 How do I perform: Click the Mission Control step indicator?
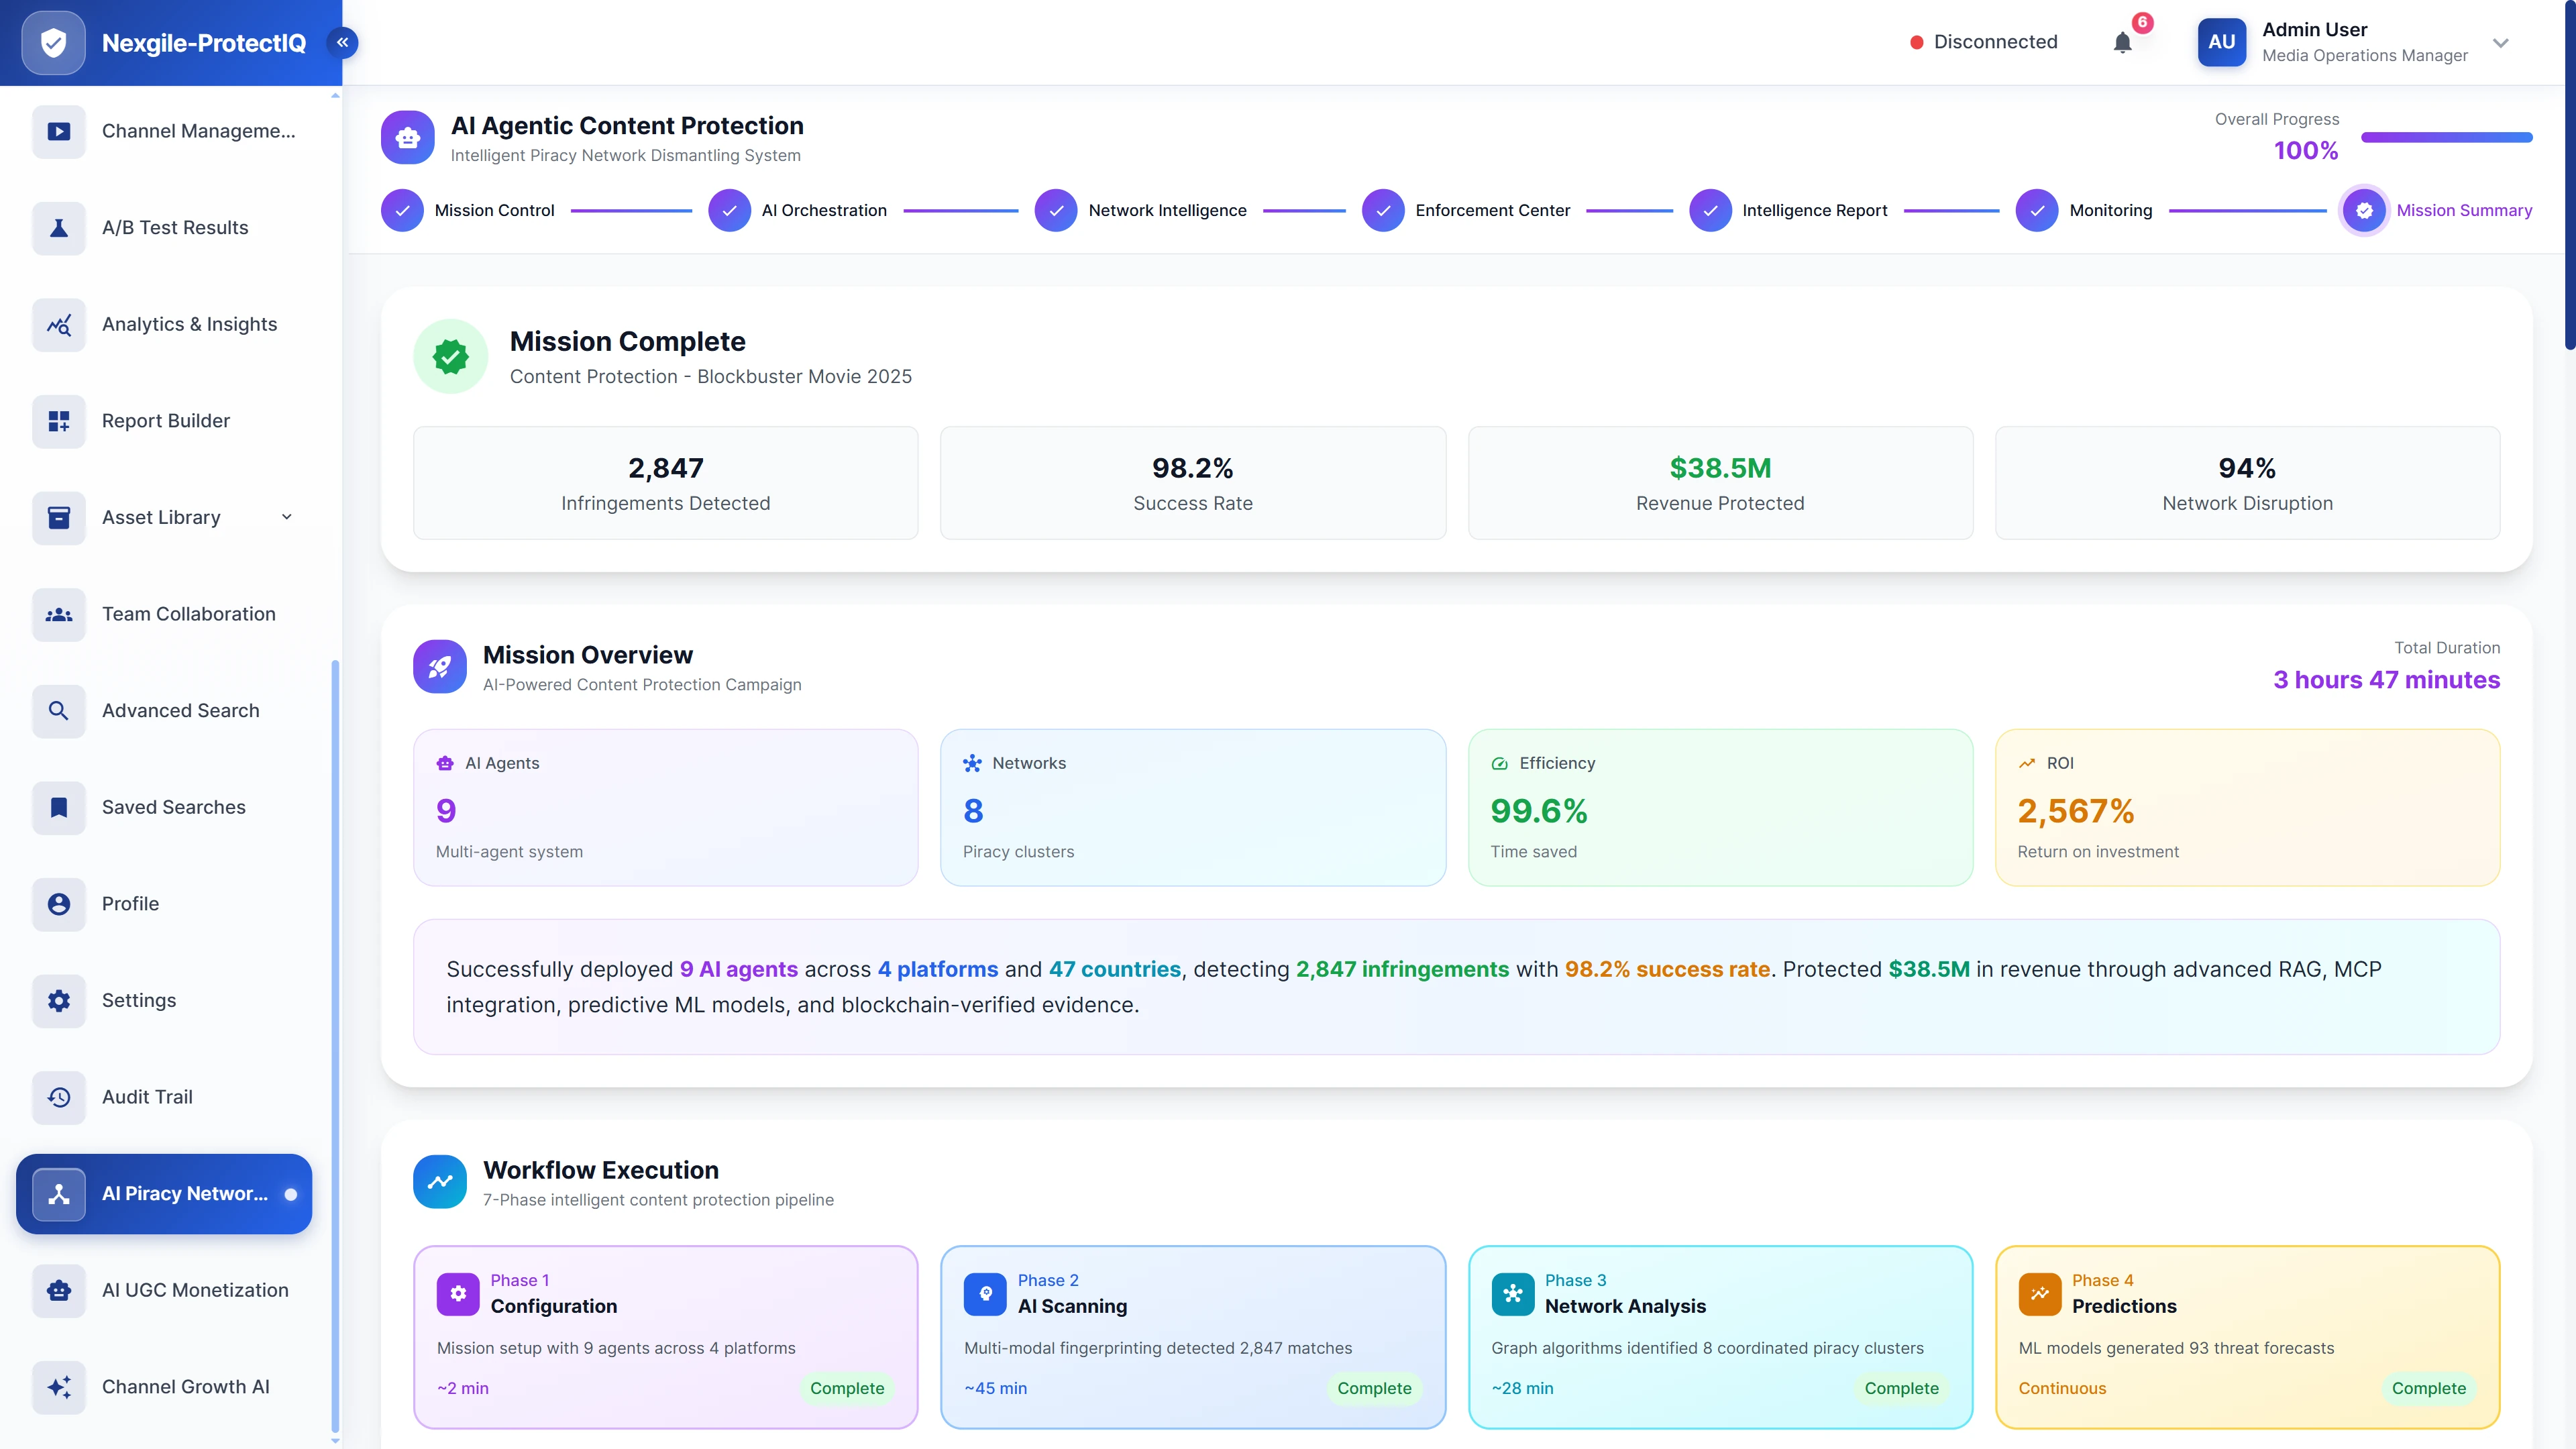(403, 210)
